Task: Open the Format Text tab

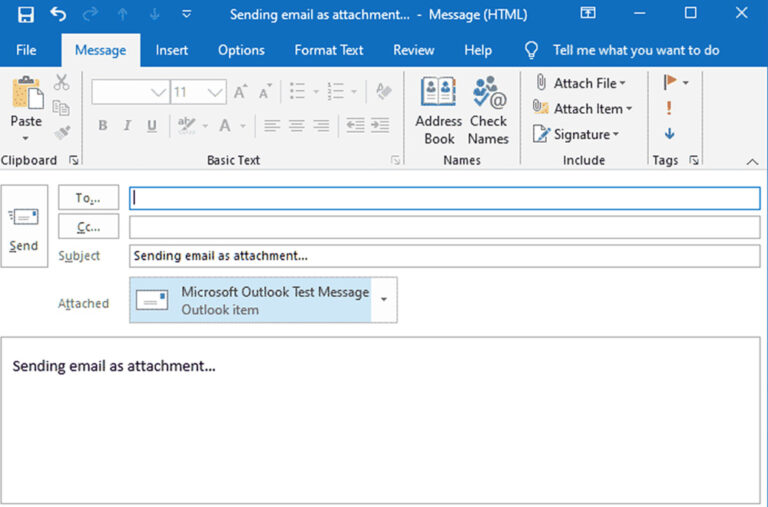Action: [x=330, y=50]
